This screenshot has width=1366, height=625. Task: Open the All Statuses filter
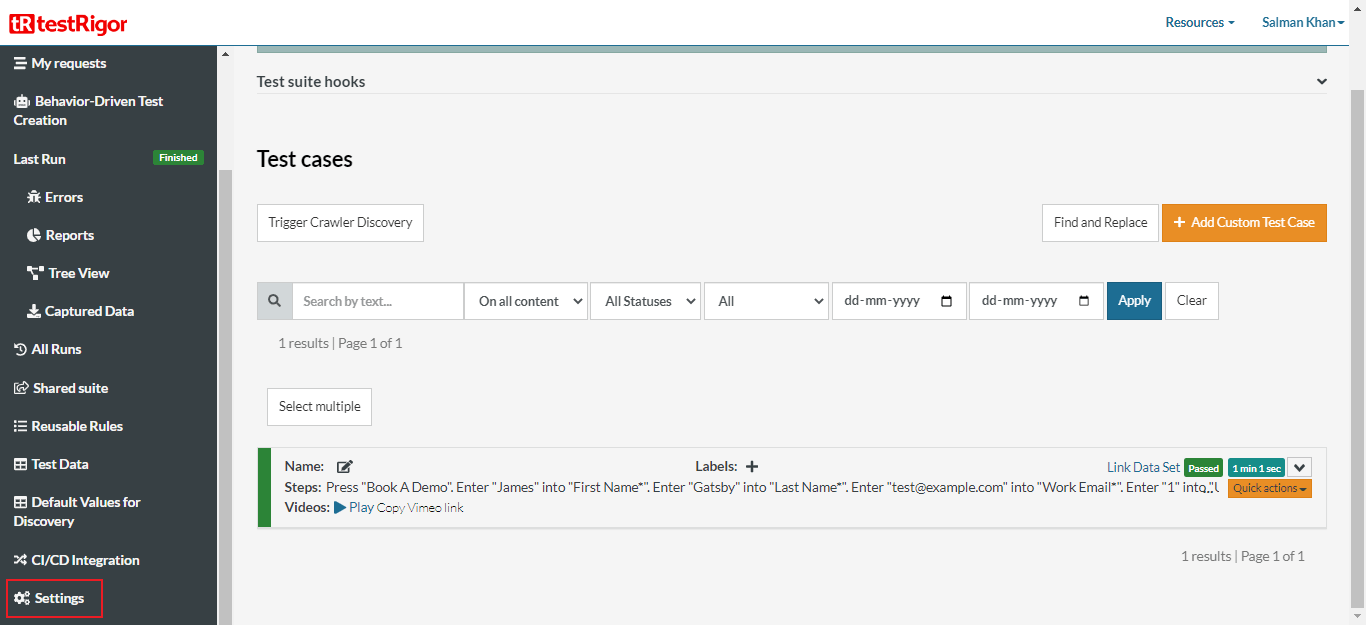645,301
